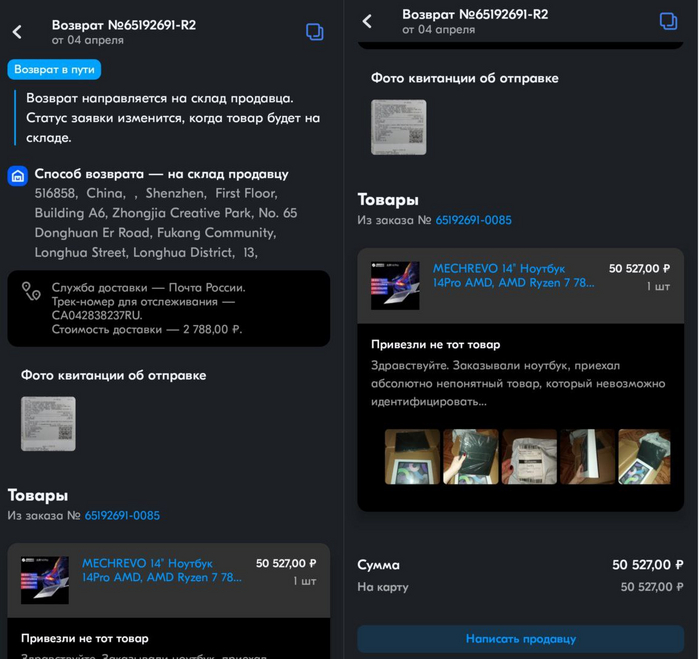Open first complaint photo with tablet box
The height and width of the screenshot is (659, 700).
pyautogui.click(x=412, y=457)
